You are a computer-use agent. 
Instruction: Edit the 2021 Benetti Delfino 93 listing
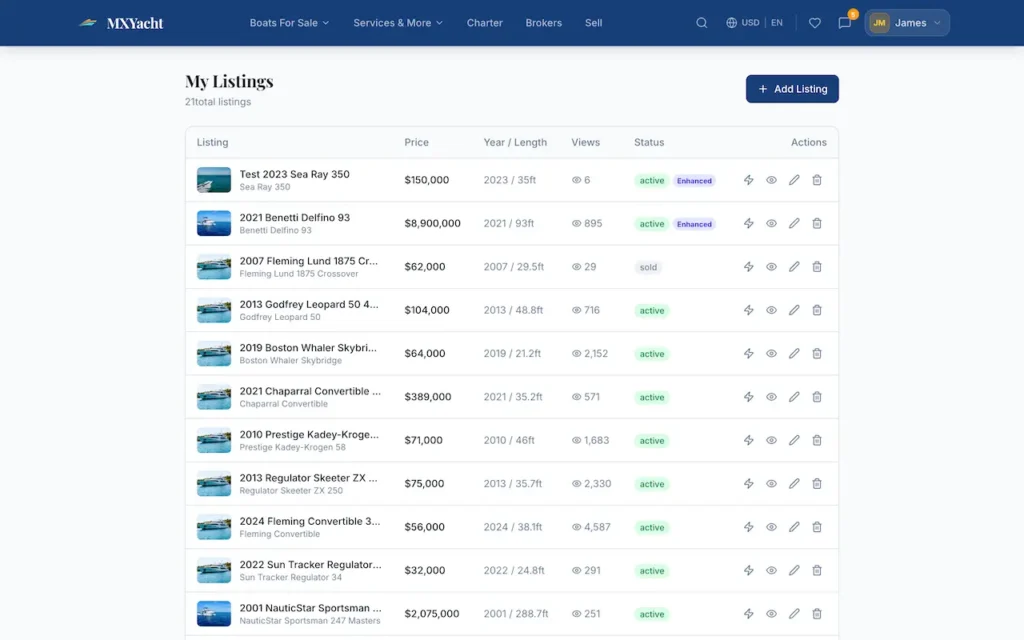point(794,223)
